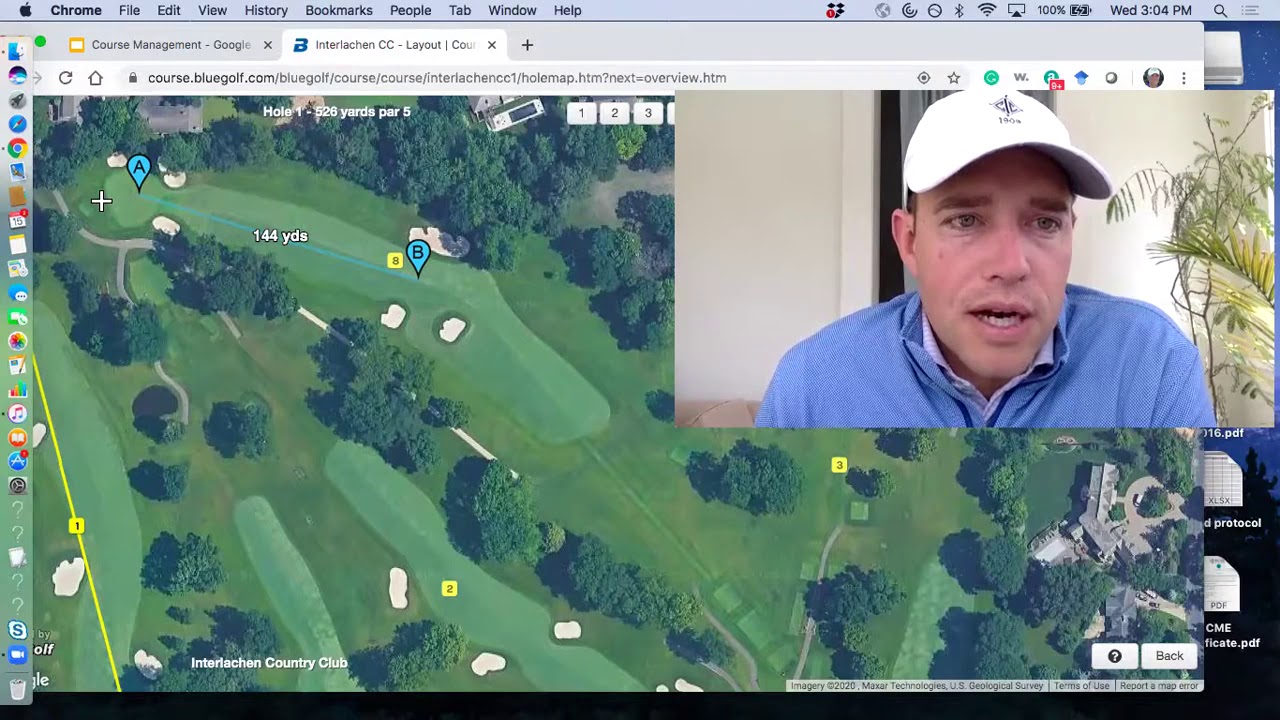Open the Edit menu
Screen dimensions: 1280x720
click(169, 10)
